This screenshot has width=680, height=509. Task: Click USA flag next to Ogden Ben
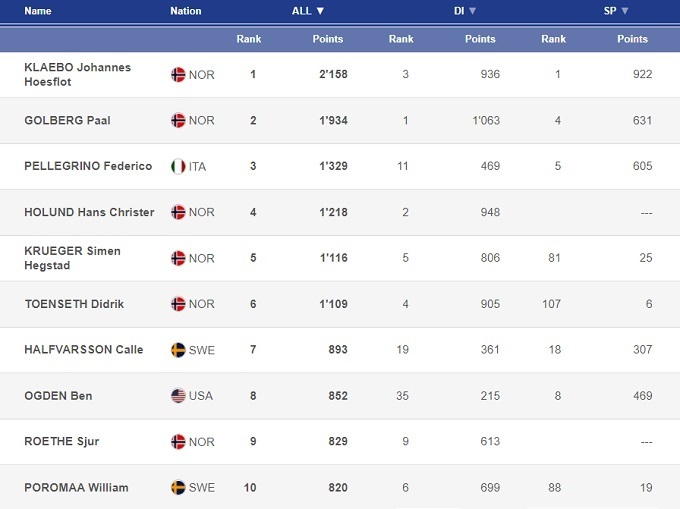[x=178, y=396]
